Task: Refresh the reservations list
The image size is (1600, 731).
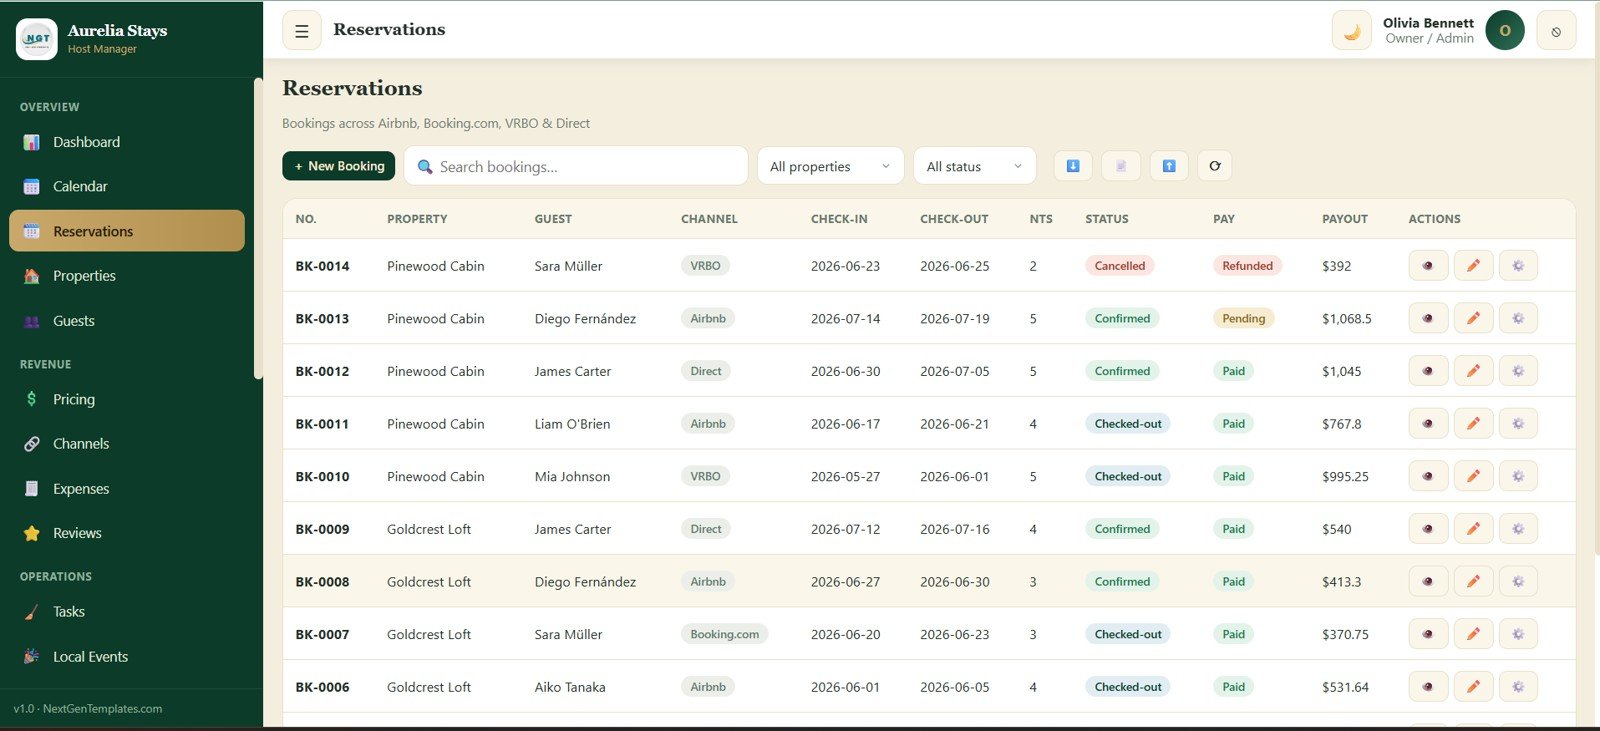Action: 1215,166
